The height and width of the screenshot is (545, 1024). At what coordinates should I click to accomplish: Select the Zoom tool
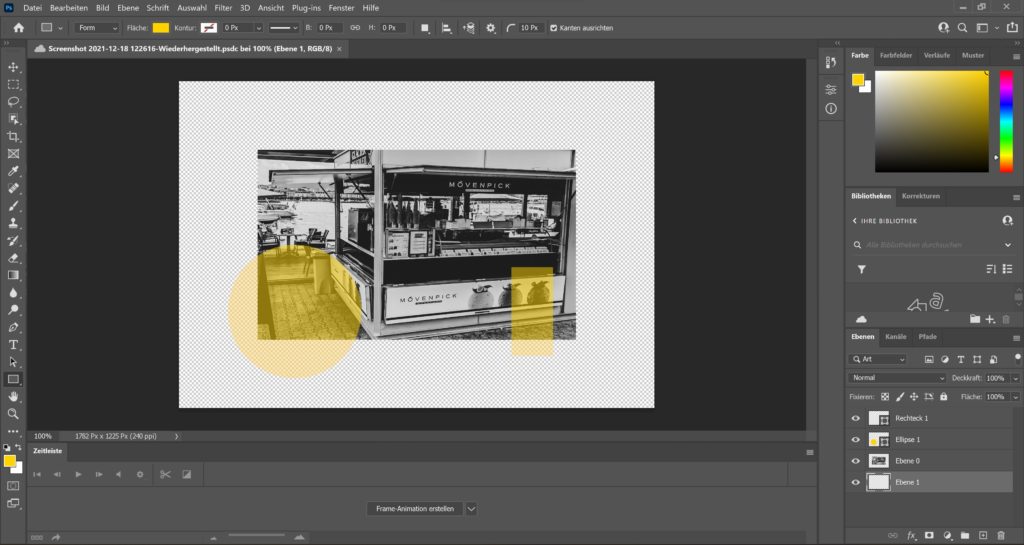tap(13, 414)
